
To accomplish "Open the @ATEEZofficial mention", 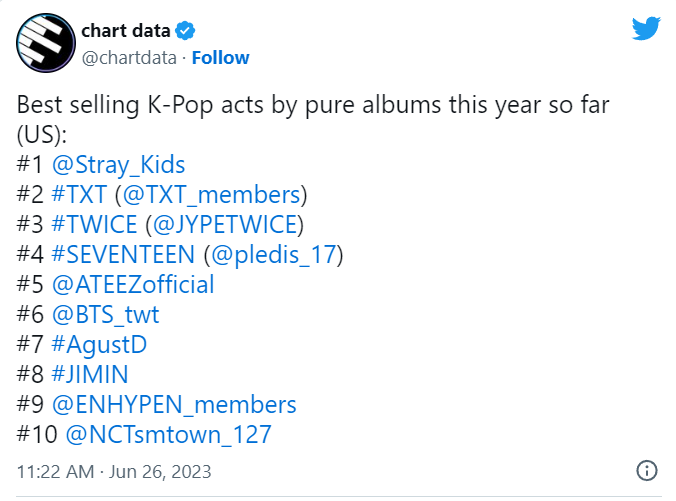I will pyautogui.click(x=133, y=285).
